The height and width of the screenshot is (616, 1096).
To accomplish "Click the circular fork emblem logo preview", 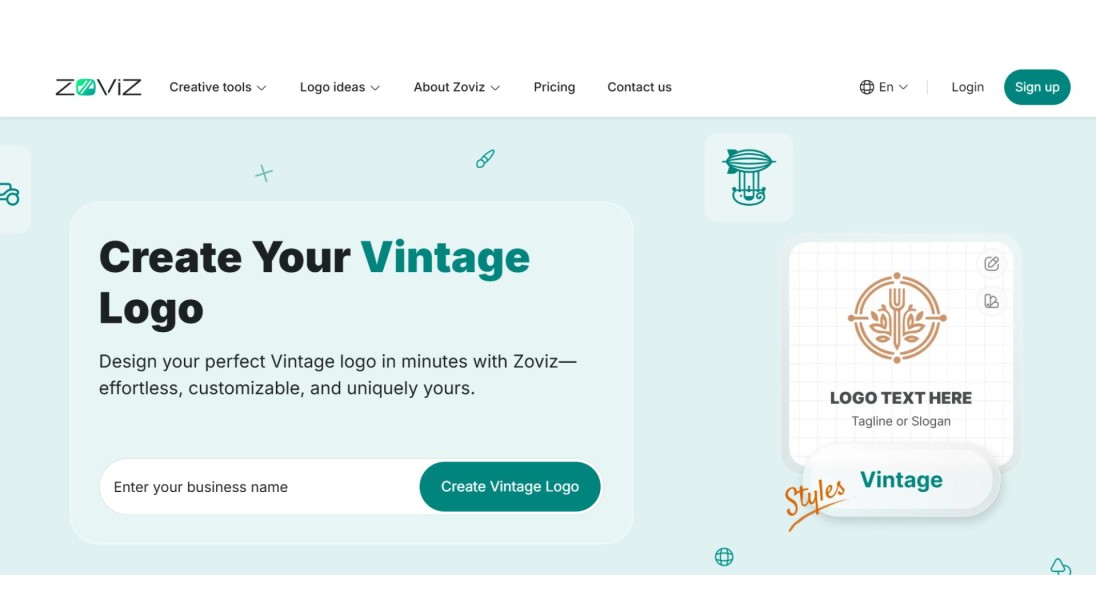I will pos(897,317).
